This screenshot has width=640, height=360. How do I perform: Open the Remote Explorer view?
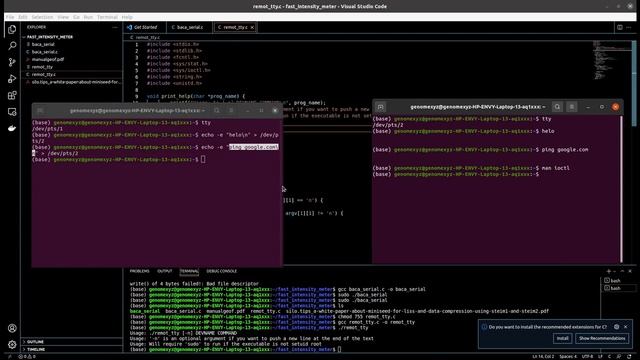[12, 112]
